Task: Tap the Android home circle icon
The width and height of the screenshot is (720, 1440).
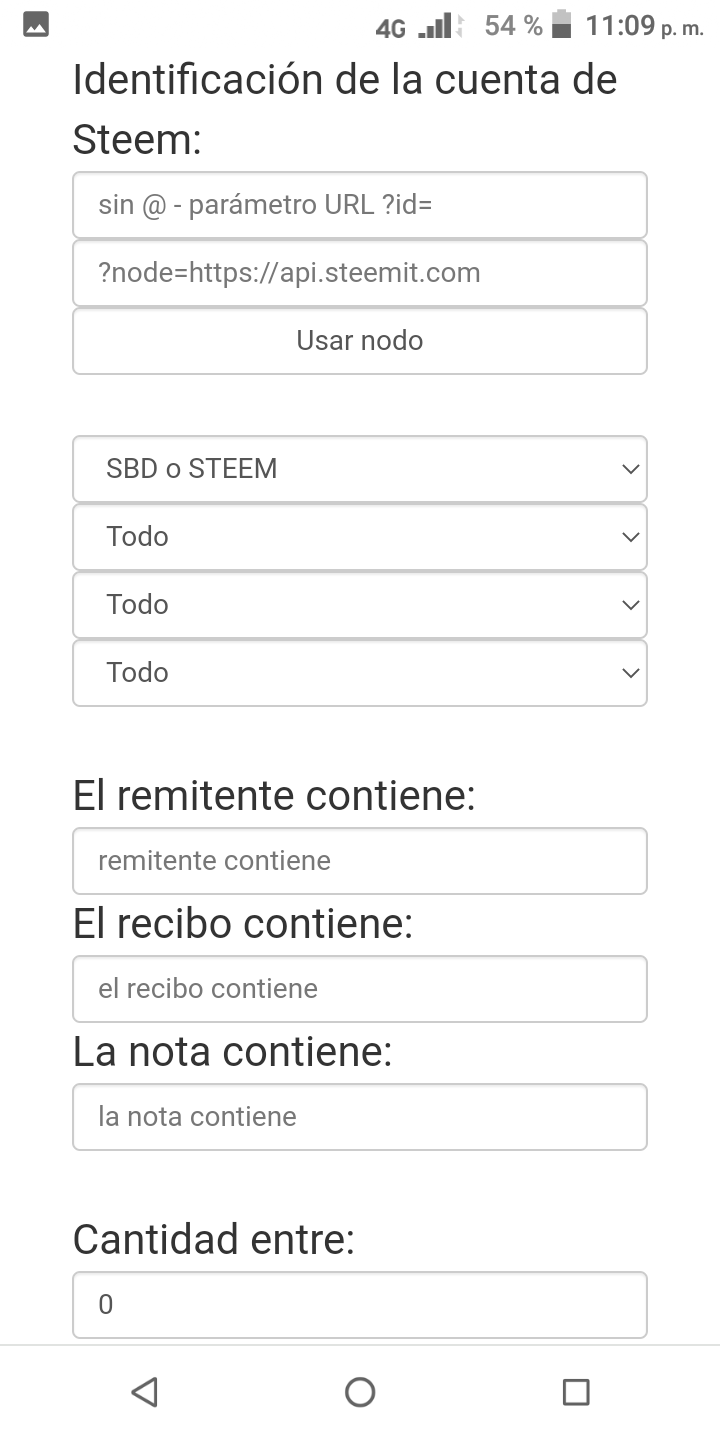Action: pos(360,1391)
